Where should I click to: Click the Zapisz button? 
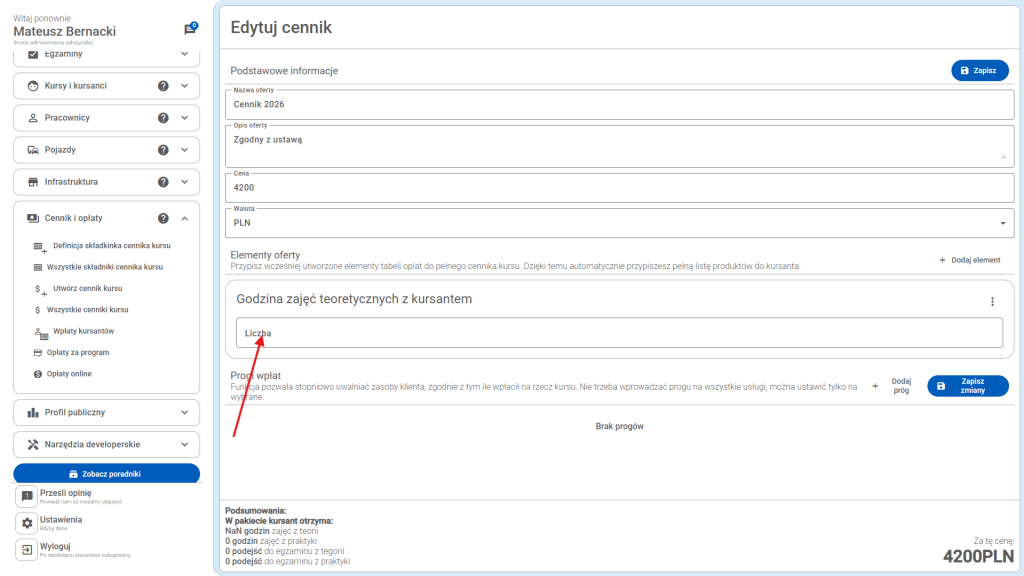pyautogui.click(x=979, y=71)
